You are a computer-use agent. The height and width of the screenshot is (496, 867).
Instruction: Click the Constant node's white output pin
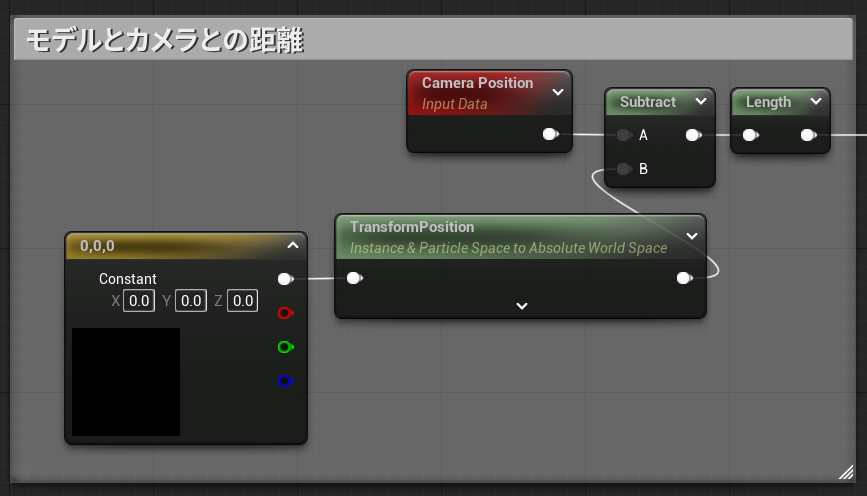coord(285,279)
